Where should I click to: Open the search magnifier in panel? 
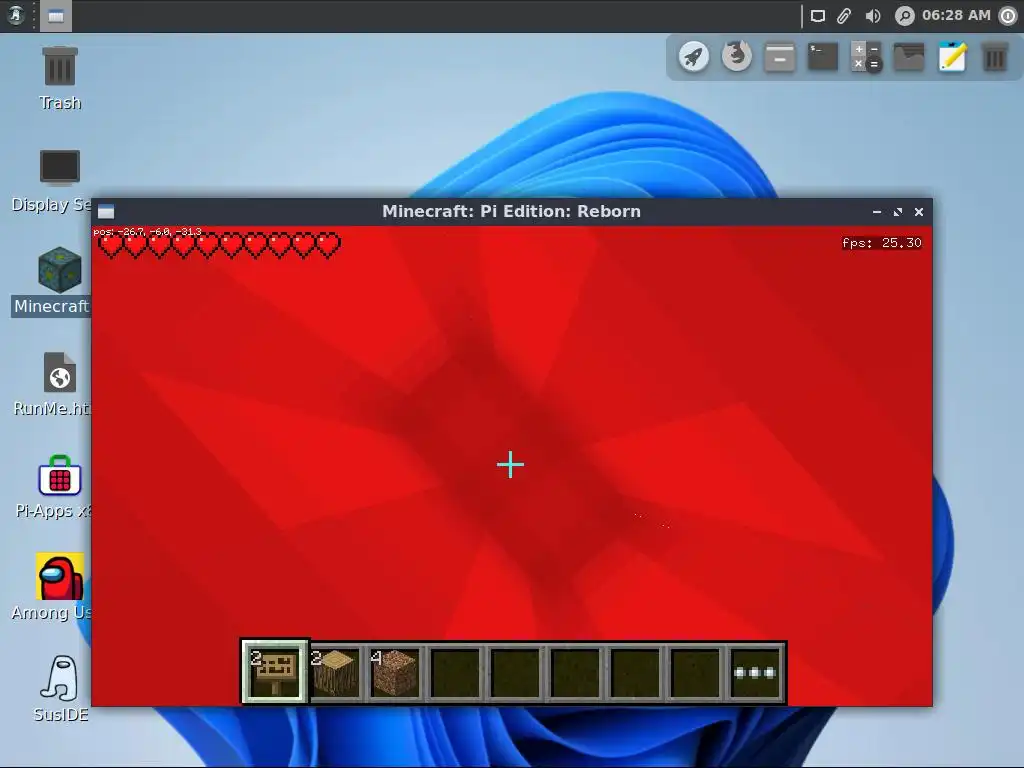904,16
